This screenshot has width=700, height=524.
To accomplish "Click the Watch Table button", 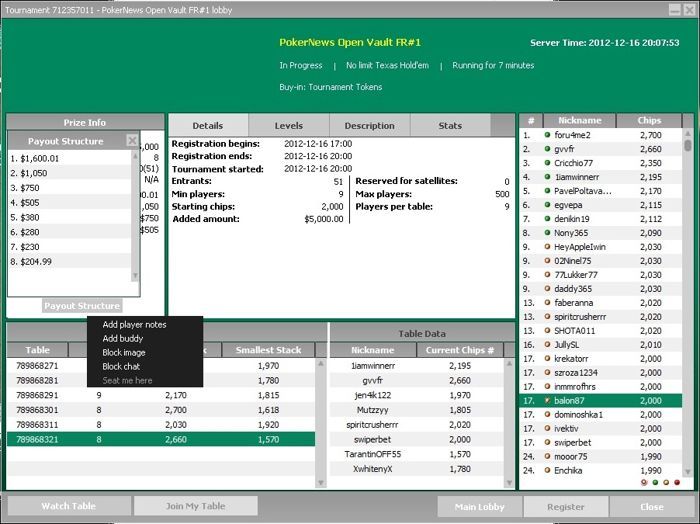I will pos(69,506).
